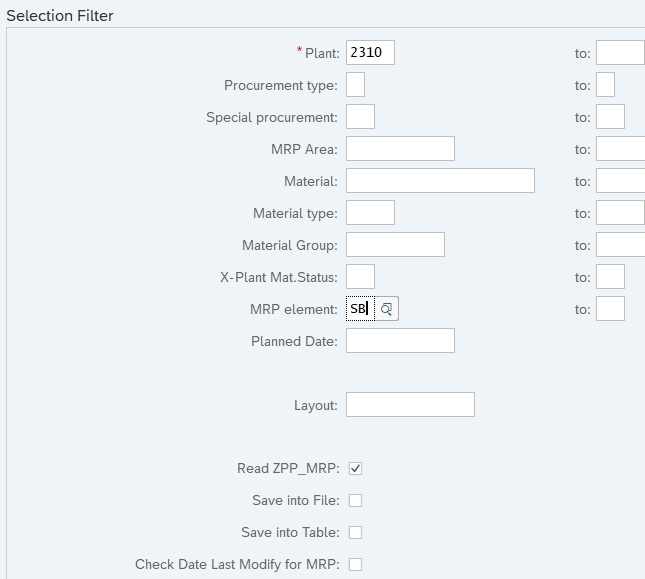Image resolution: width=645 pixels, height=579 pixels.
Task: Focus the Material type field
Action: (x=370, y=213)
